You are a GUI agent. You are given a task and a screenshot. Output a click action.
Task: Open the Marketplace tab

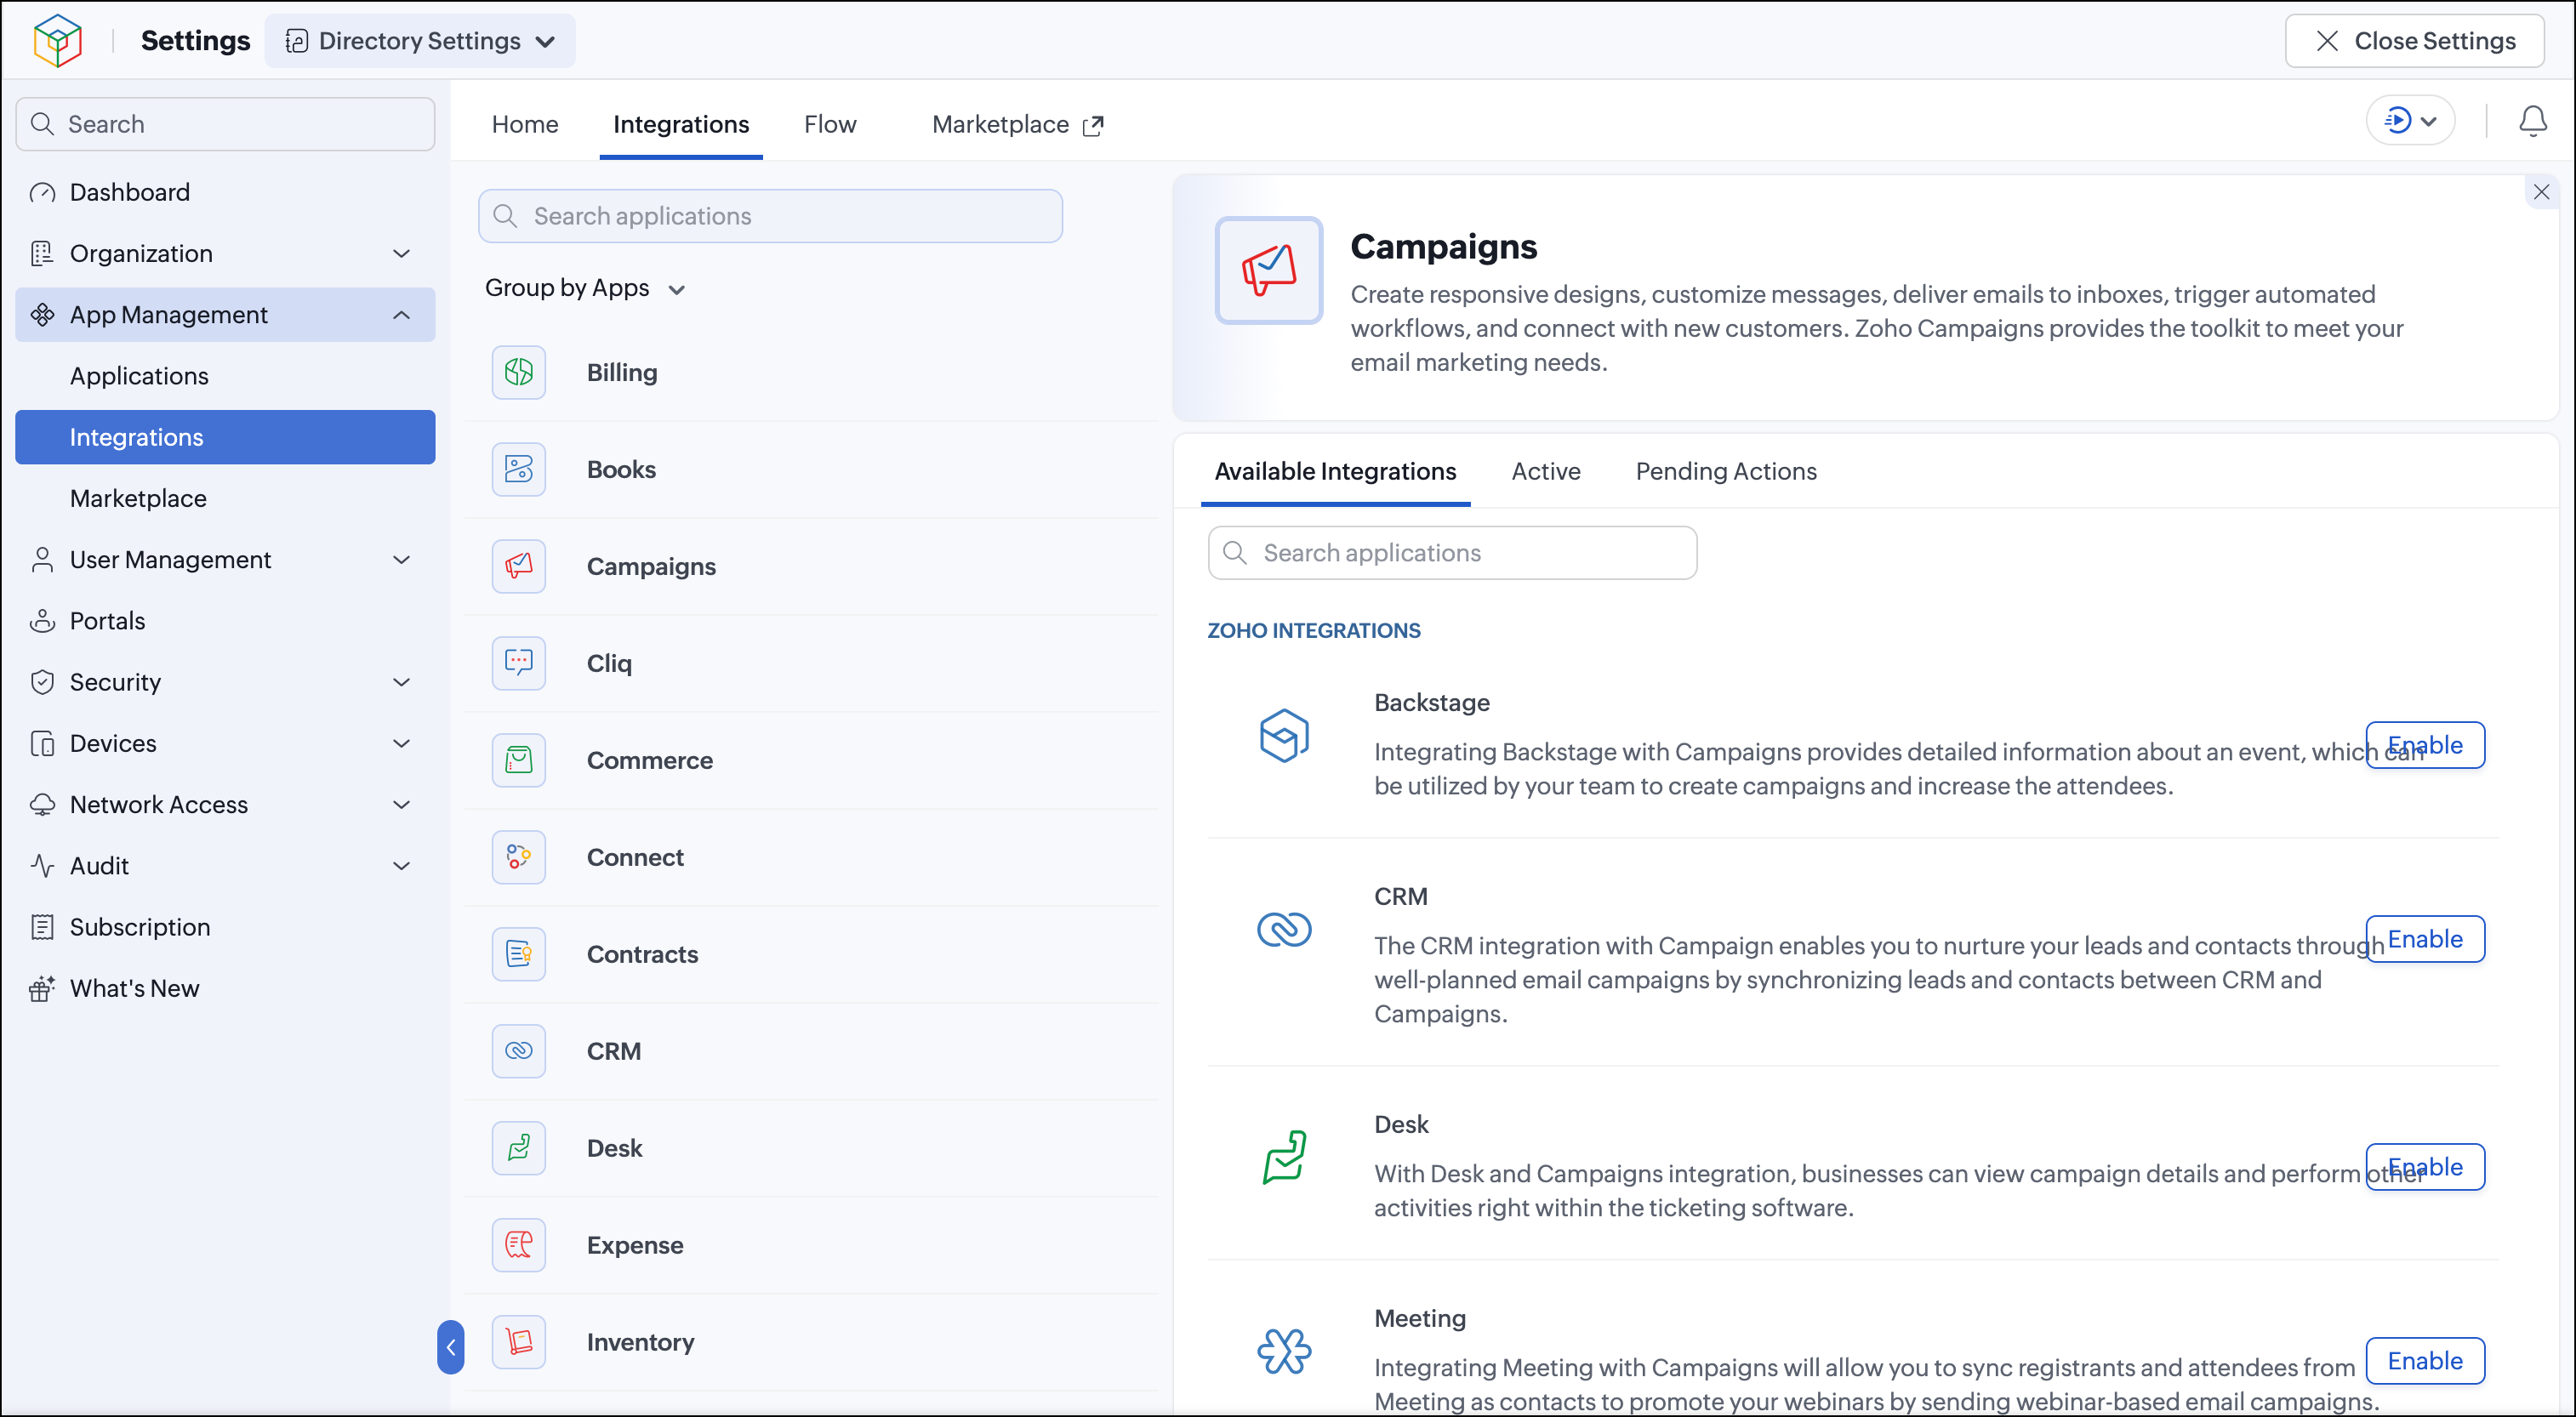[1018, 125]
